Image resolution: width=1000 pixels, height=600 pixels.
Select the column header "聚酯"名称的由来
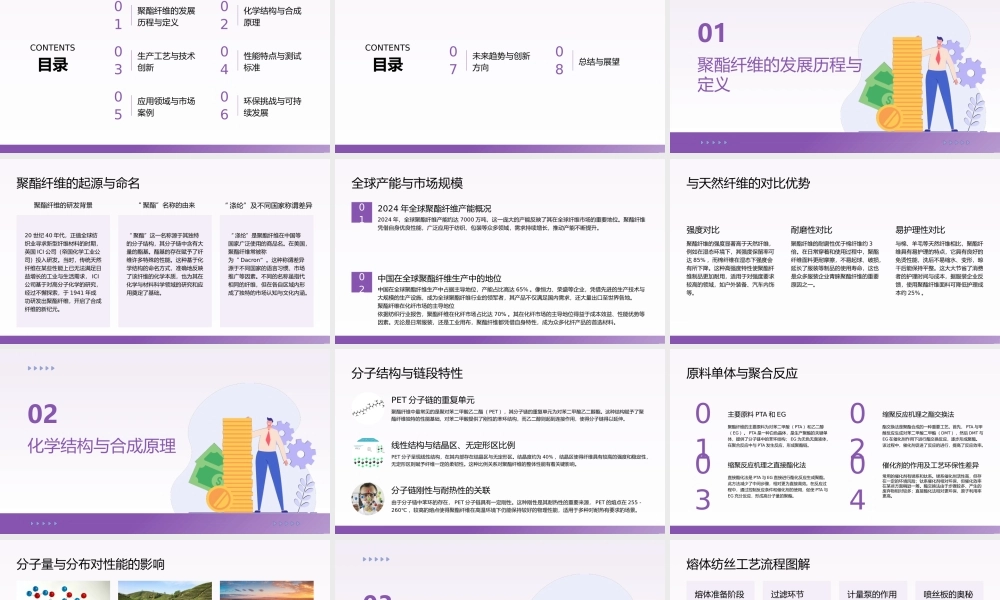pos(166,205)
